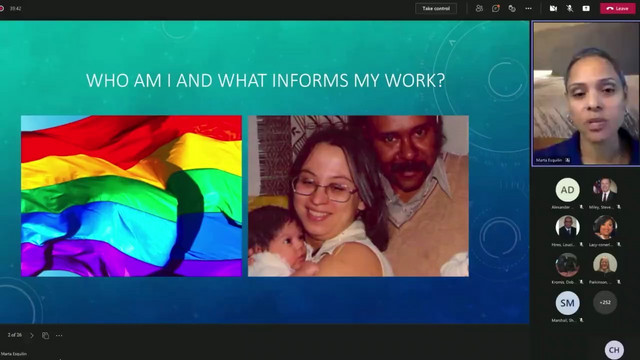Show the participants panel icon
This screenshot has height=360, width=640.
(479, 8)
